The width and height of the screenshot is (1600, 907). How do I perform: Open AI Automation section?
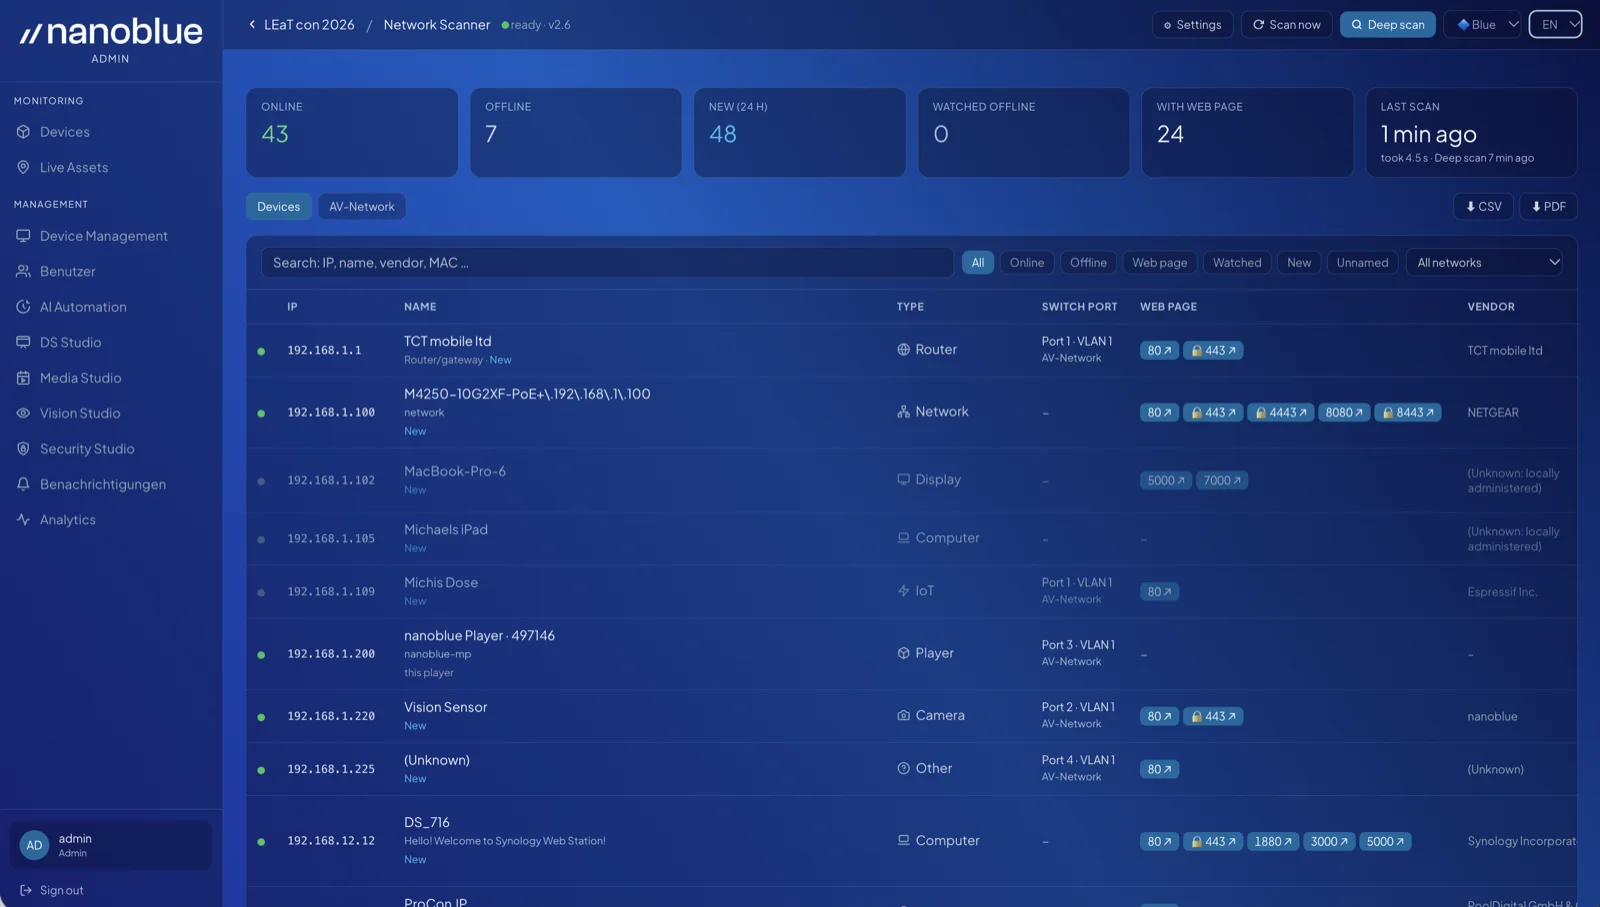pyautogui.click(x=83, y=307)
